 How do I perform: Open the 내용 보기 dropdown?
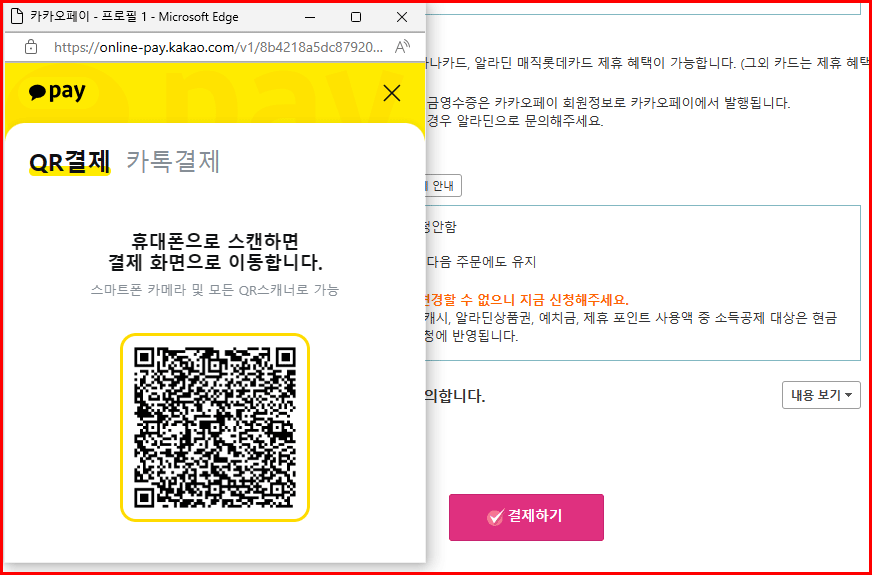821,395
